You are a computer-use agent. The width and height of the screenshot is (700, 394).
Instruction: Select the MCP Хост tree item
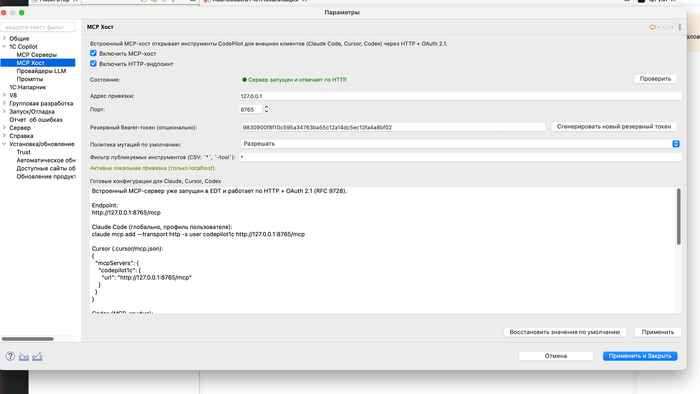tap(30, 63)
